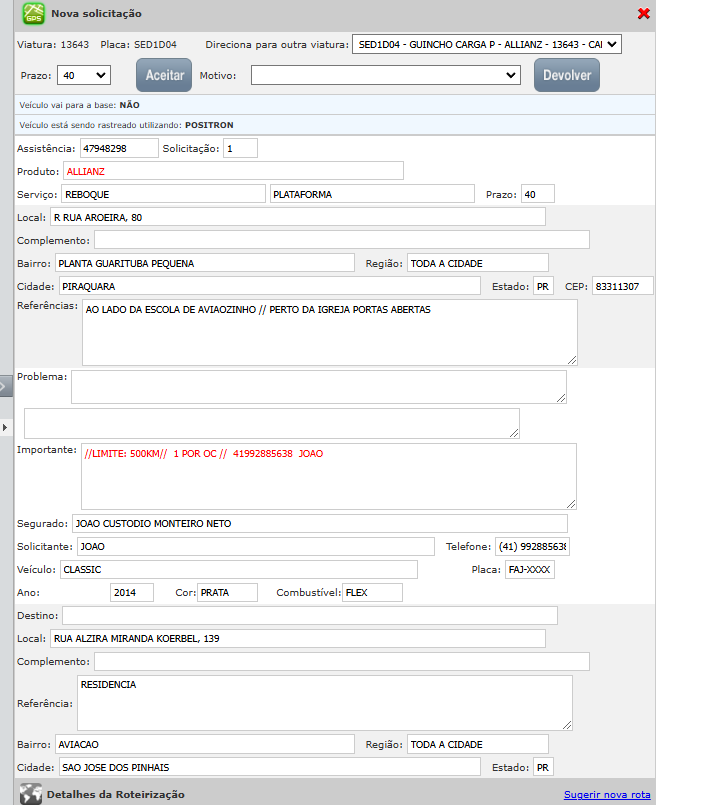Click the Detalhes da Roteirização globe icon
This screenshot has height=805, width=715.
point(31,794)
